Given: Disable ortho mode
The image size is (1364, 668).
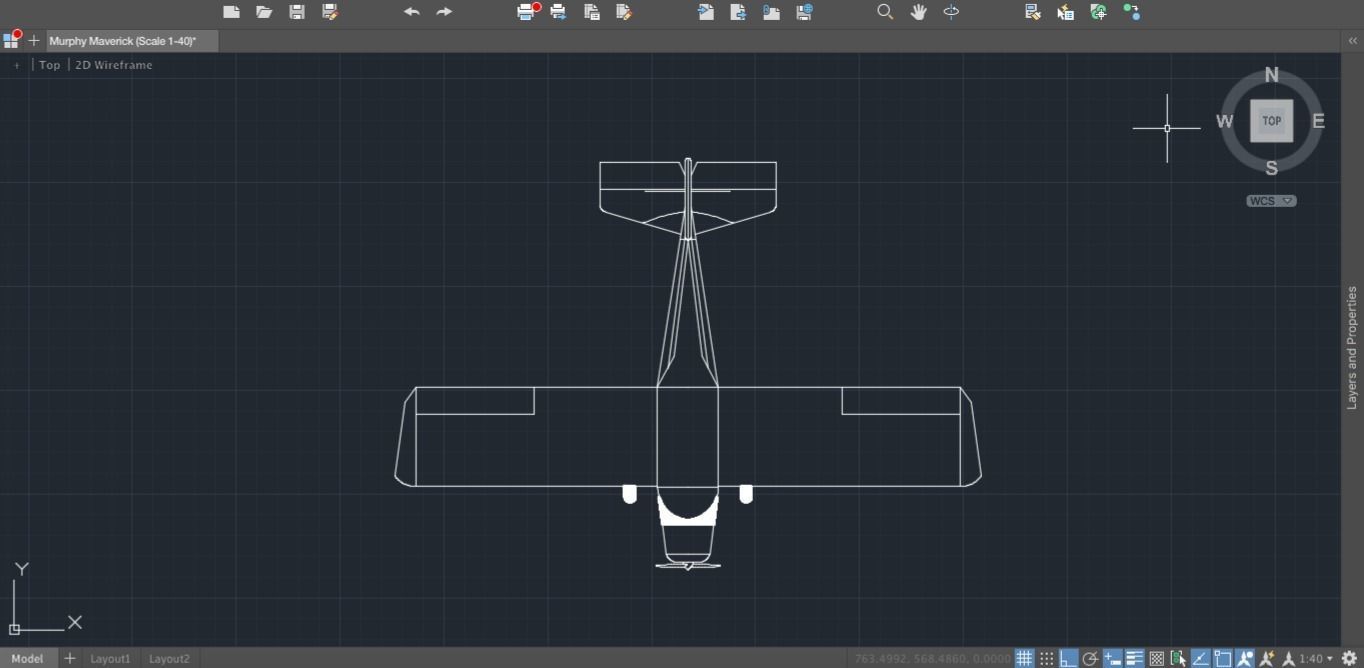Looking at the screenshot, I should 1066,658.
